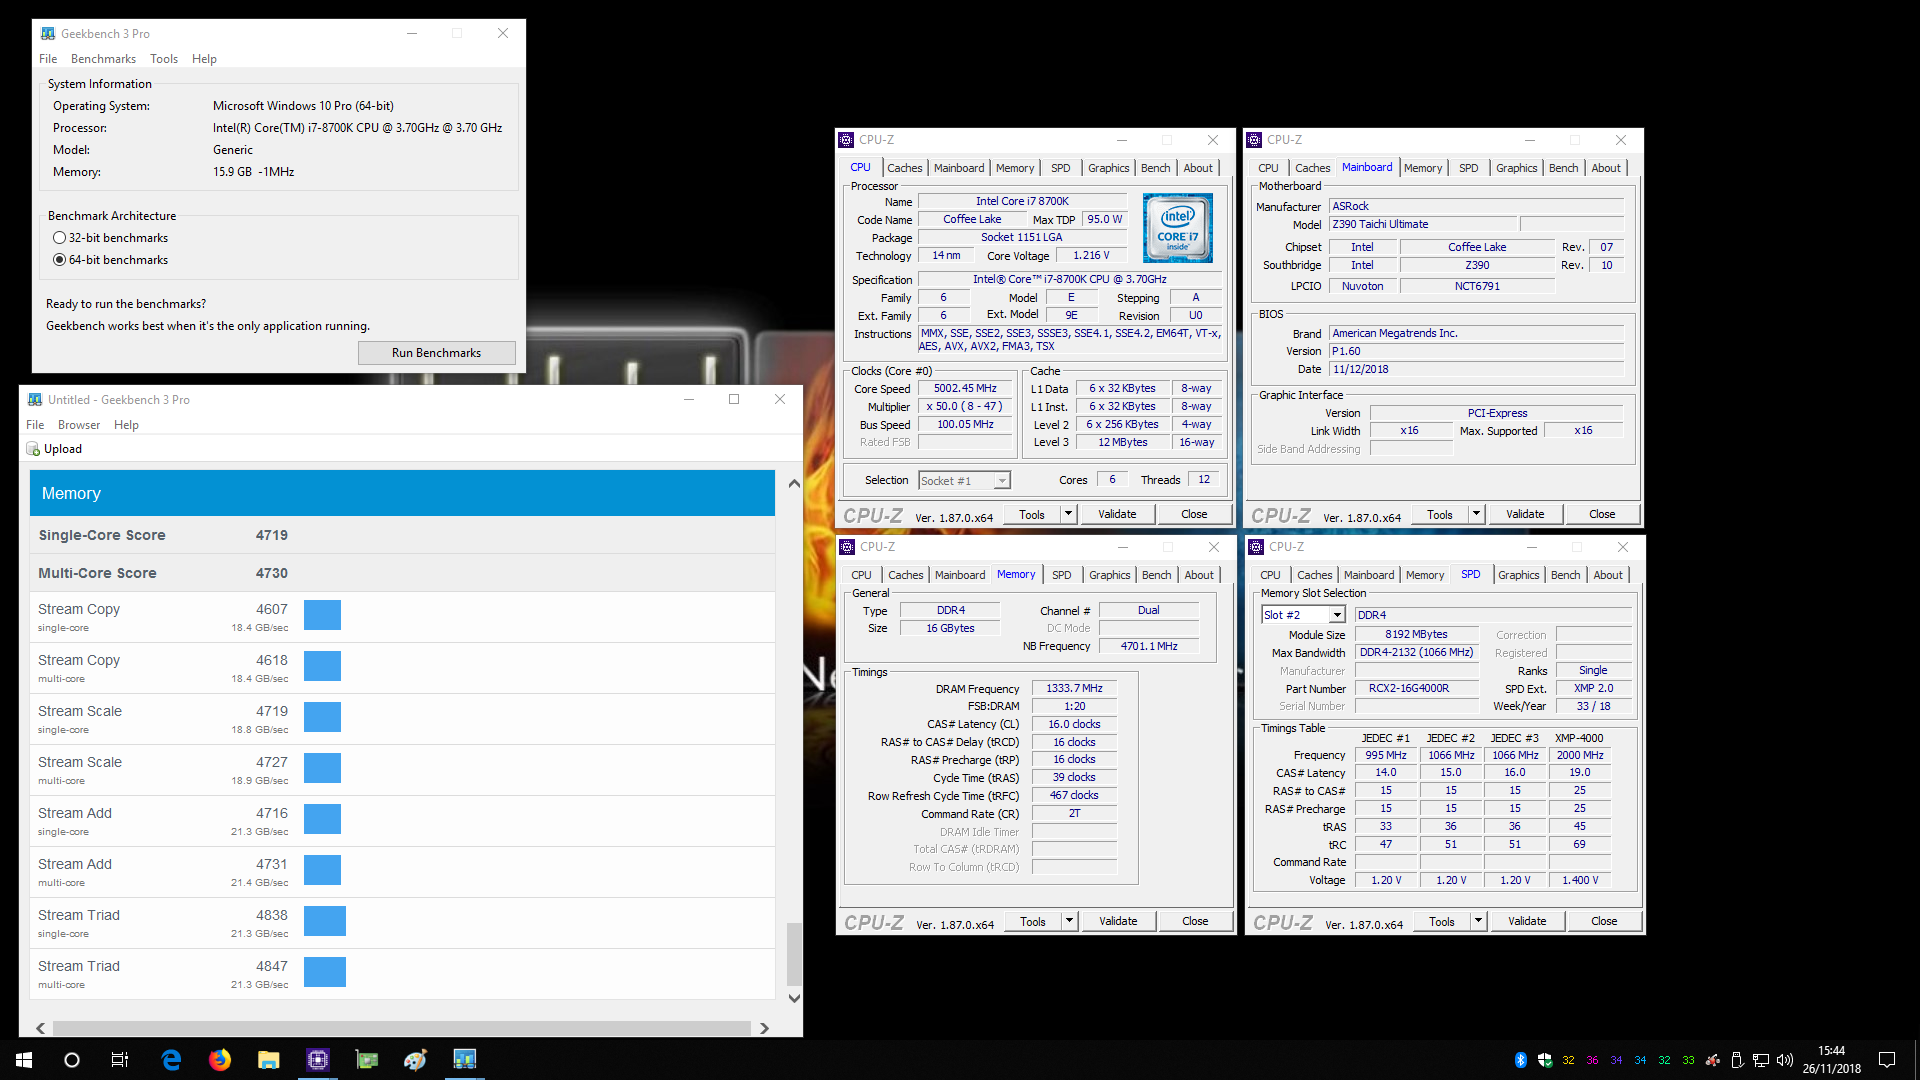Expand Tools arrow in the CPU-Z SPD window
Screen dimensions: 1920x1080
tap(1478, 921)
